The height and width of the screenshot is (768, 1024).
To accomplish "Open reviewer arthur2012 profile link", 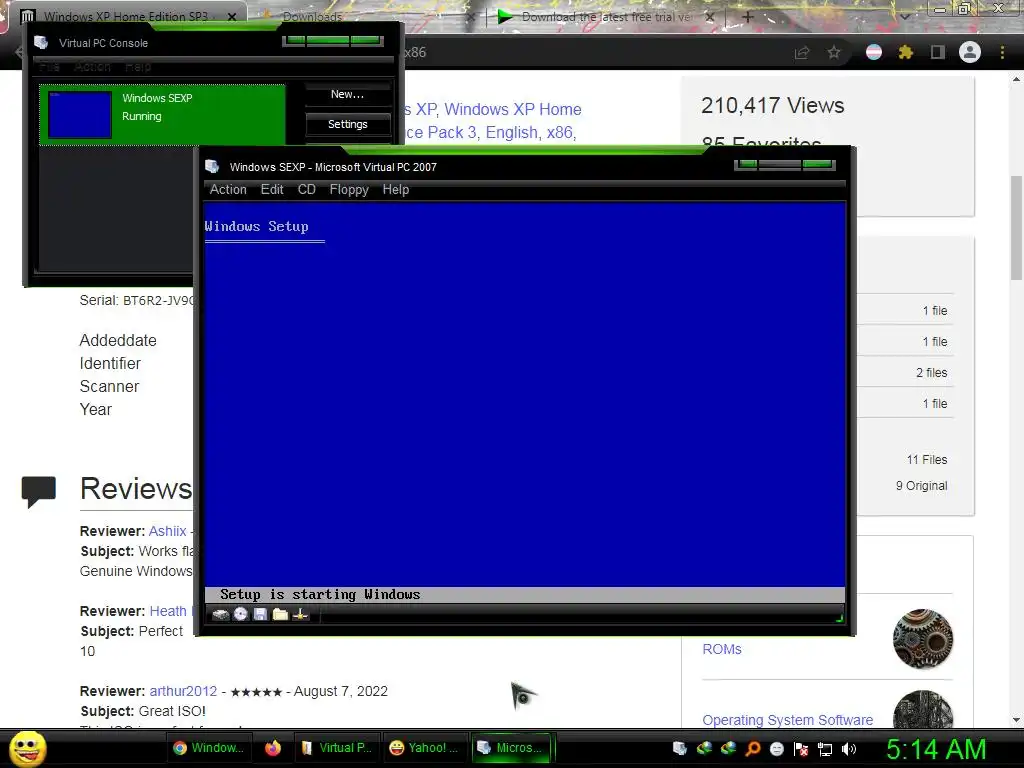I will 183,691.
